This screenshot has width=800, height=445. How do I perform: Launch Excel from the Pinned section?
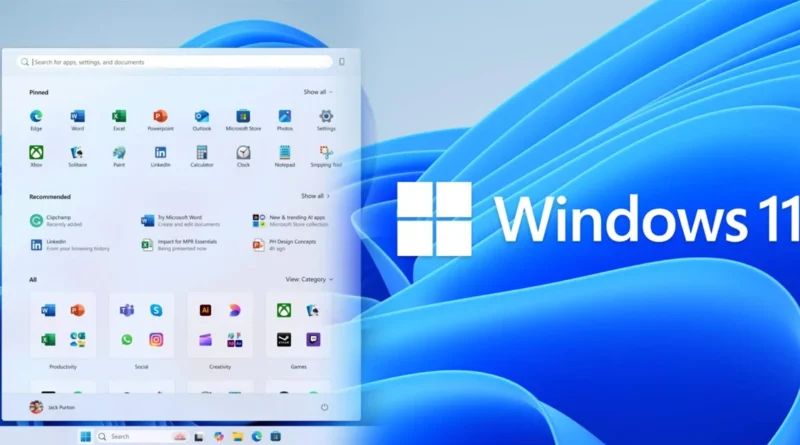(x=119, y=120)
